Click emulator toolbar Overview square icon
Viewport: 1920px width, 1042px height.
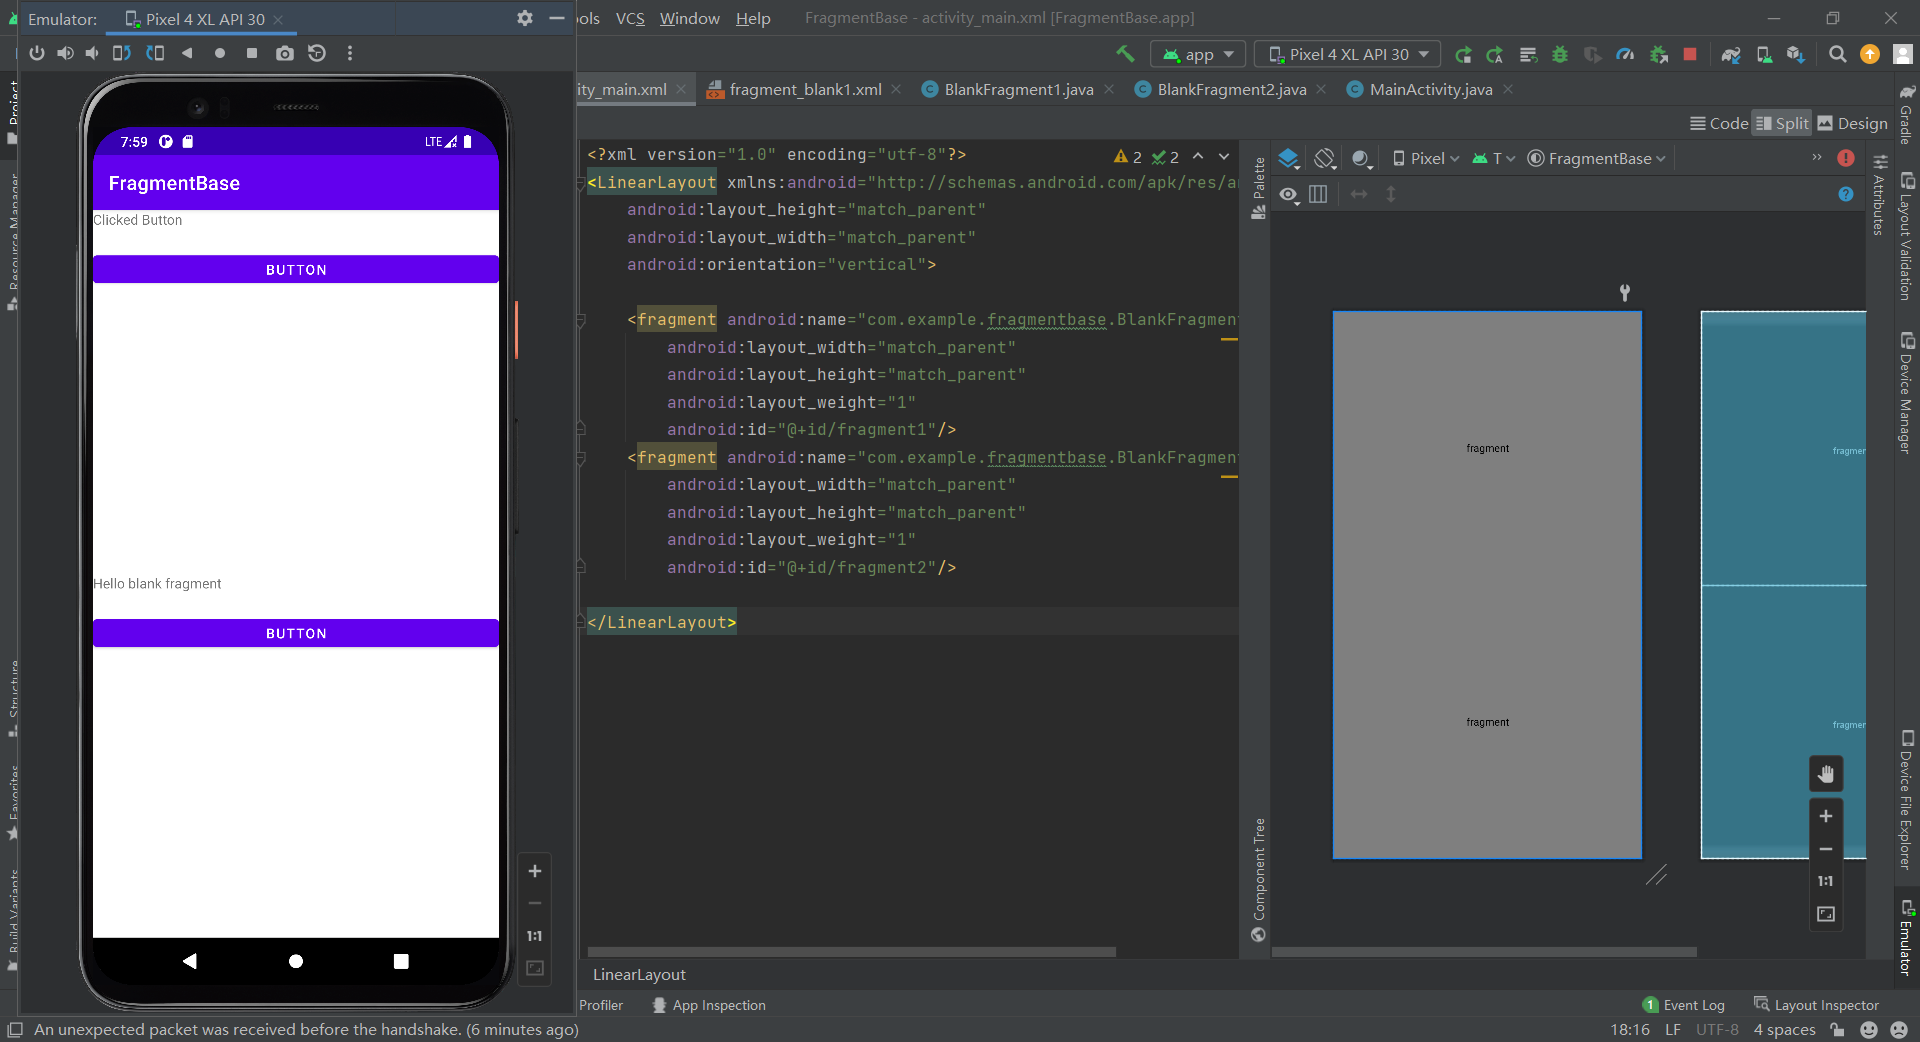click(252, 53)
